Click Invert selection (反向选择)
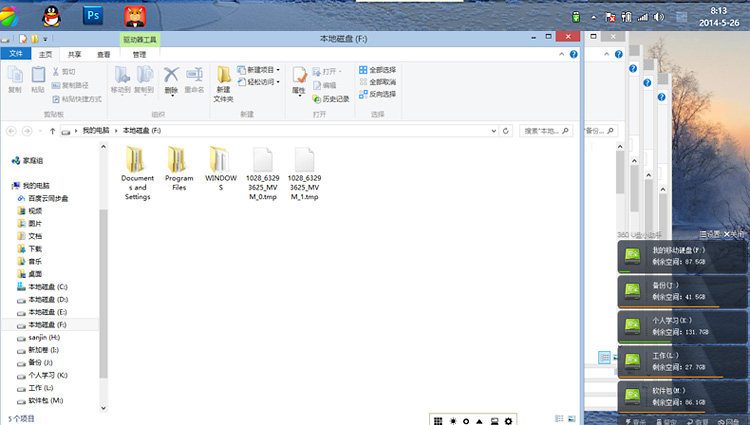Viewport: 750px width, 425px height. click(377, 94)
